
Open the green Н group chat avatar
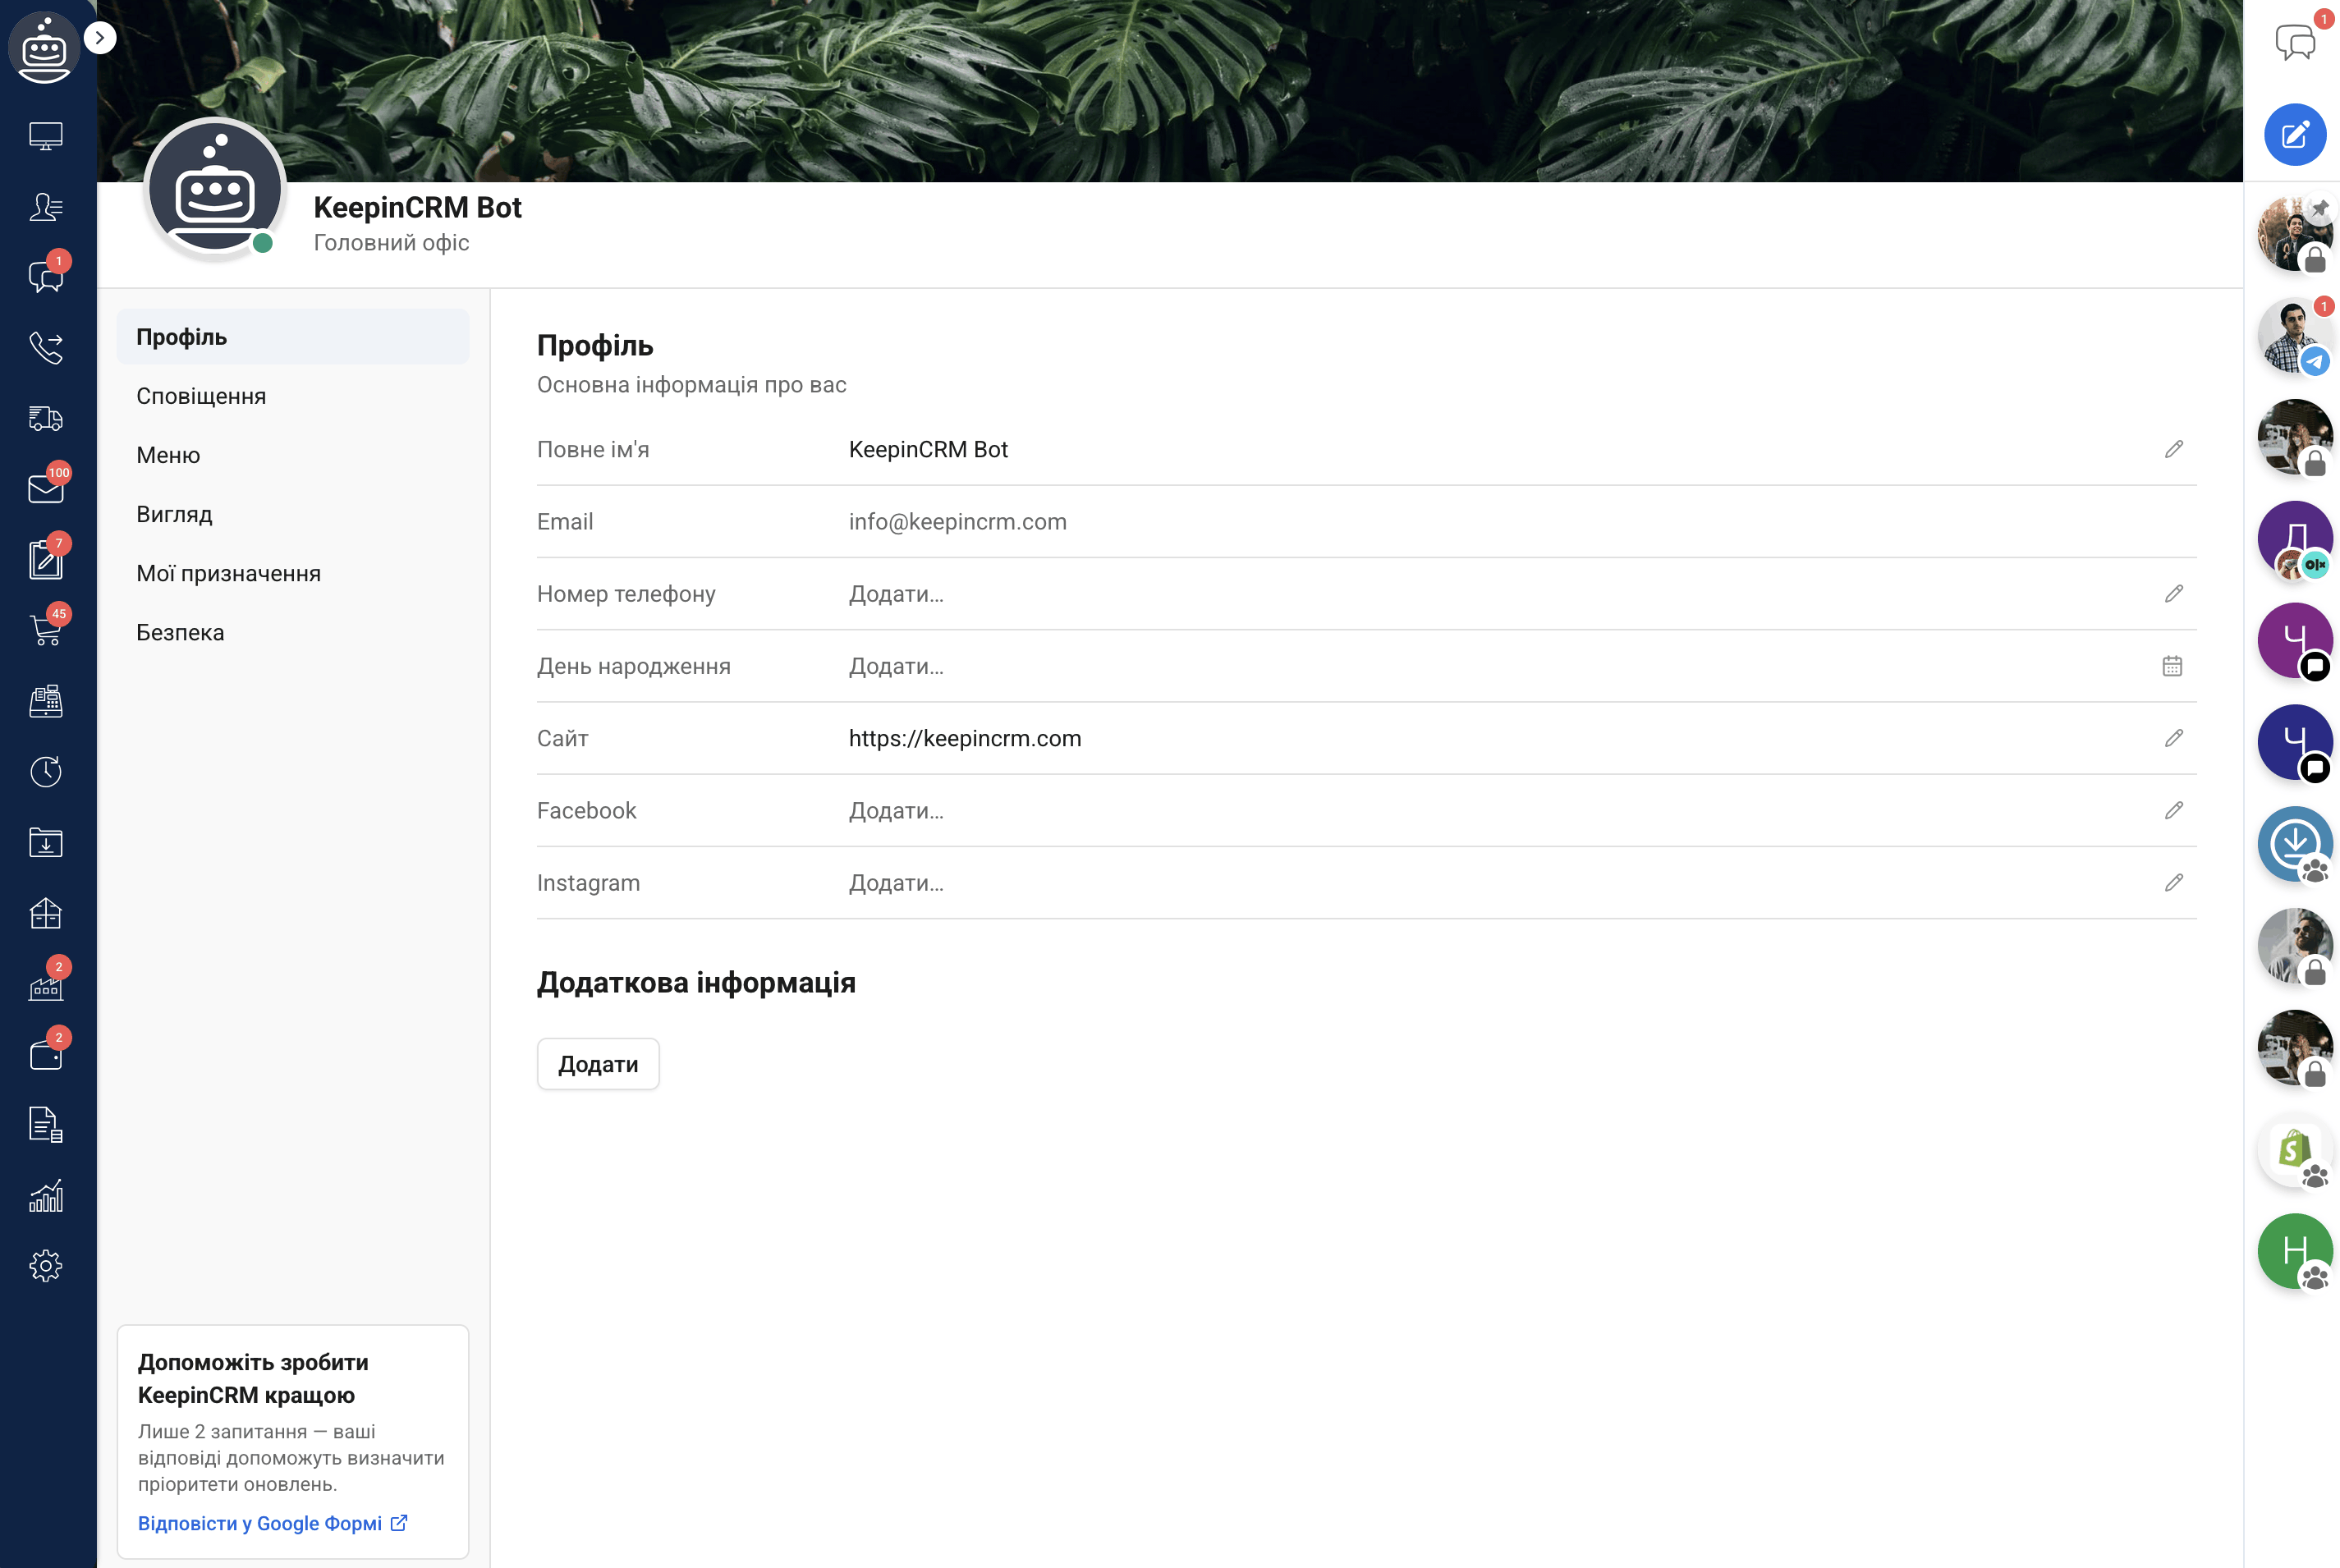tap(2295, 1251)
